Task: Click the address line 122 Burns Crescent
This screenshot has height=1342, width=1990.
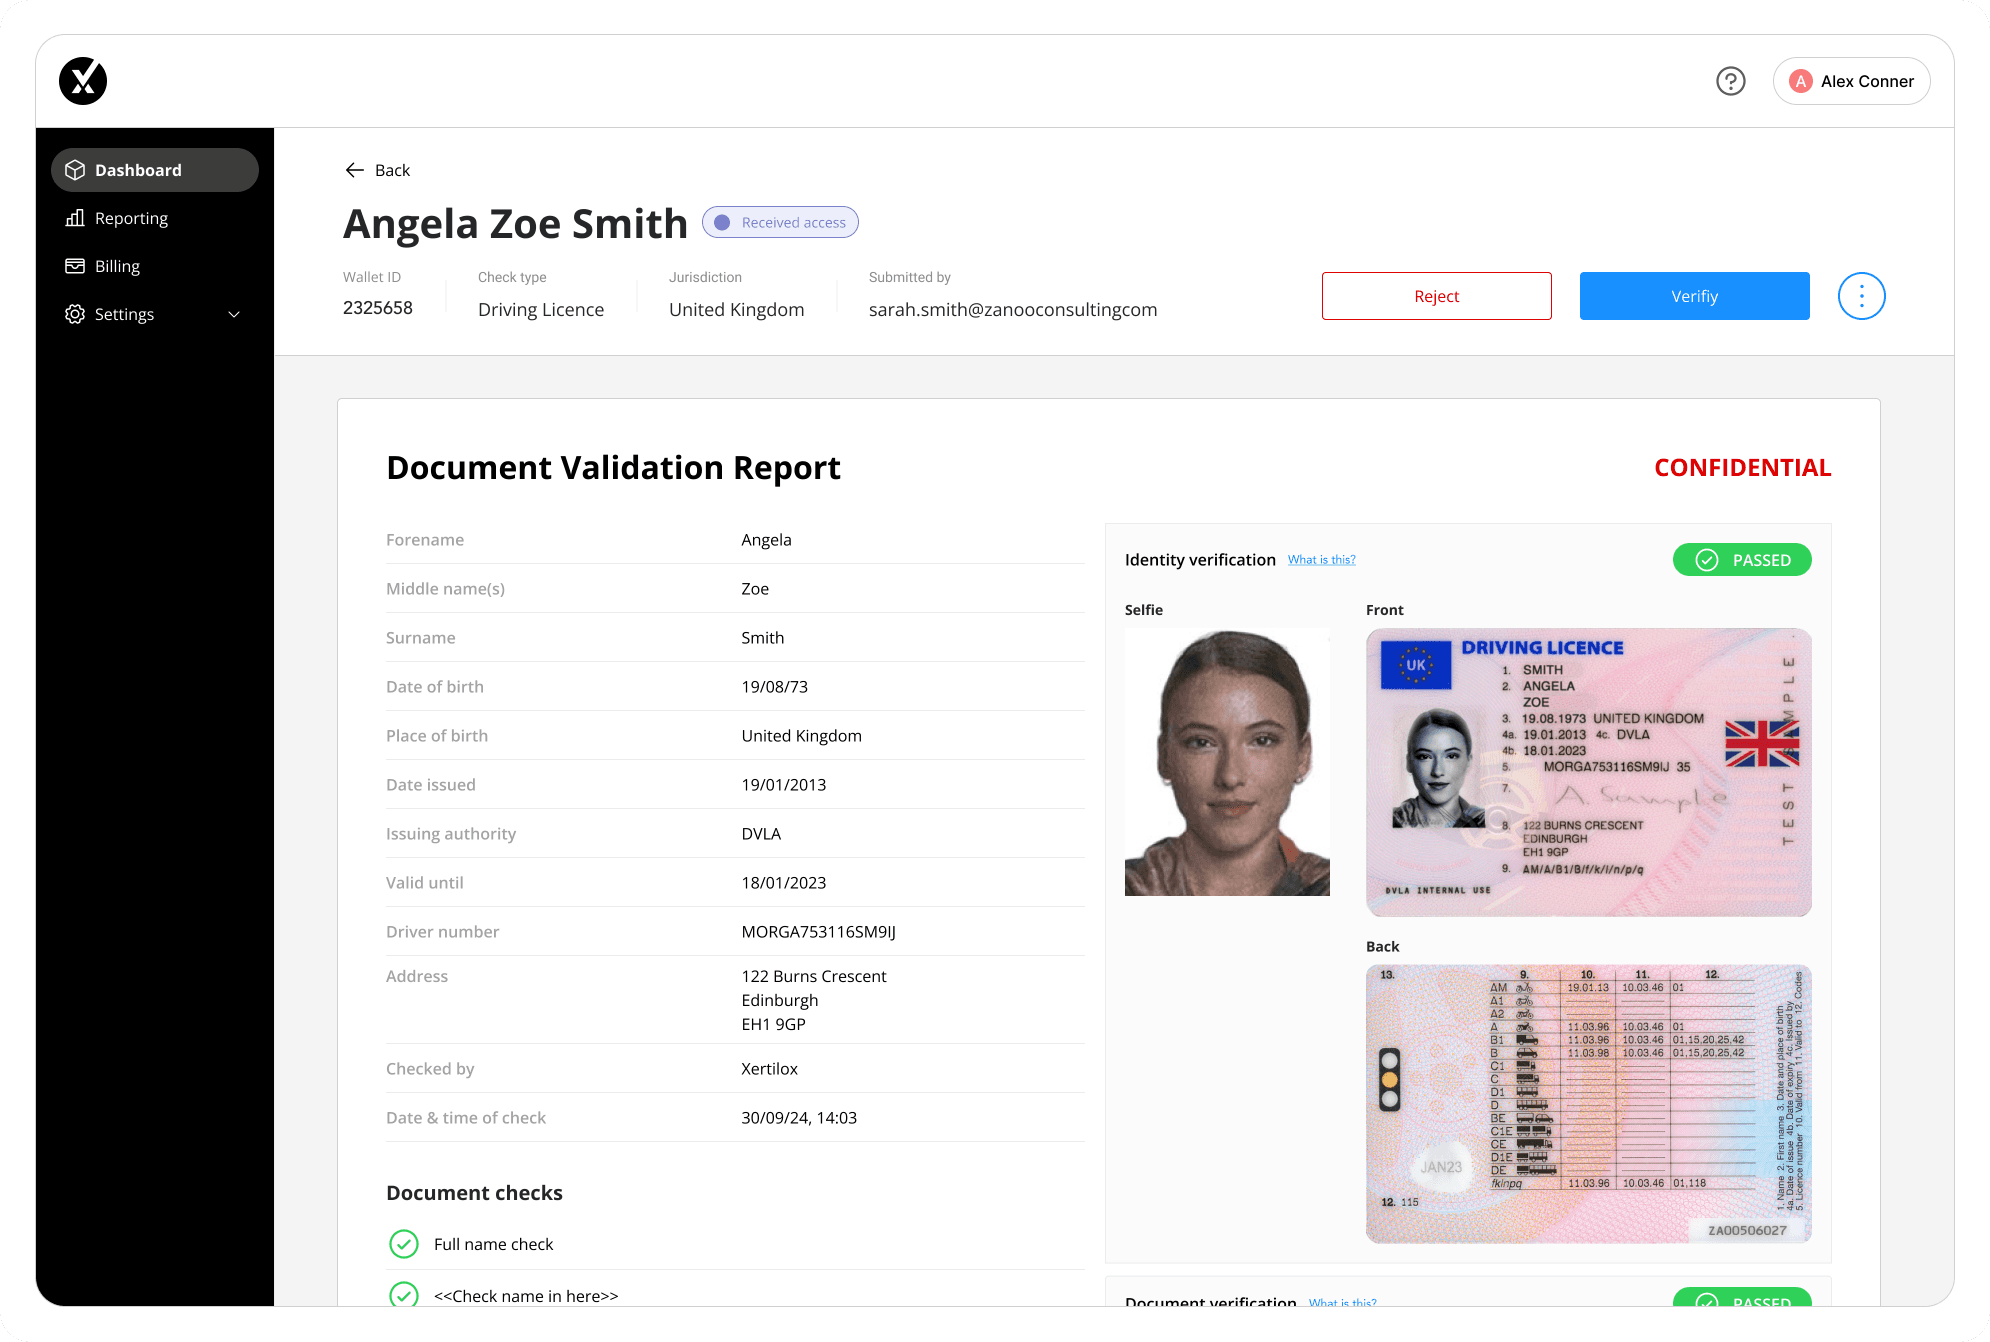Action: (814, 976)
